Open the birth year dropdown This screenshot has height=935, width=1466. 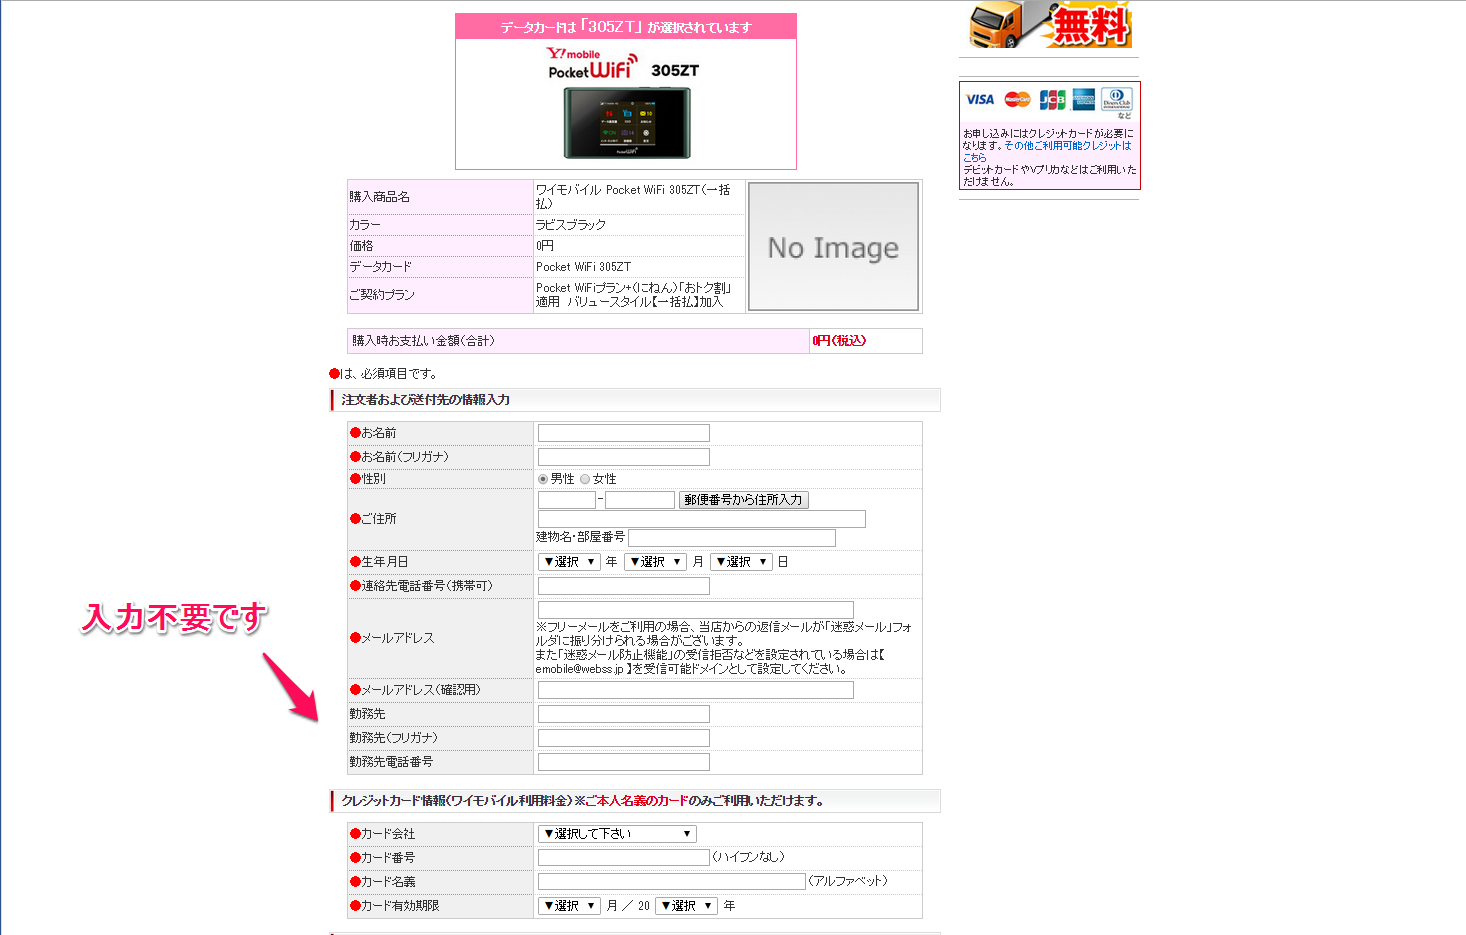[569, 562]
